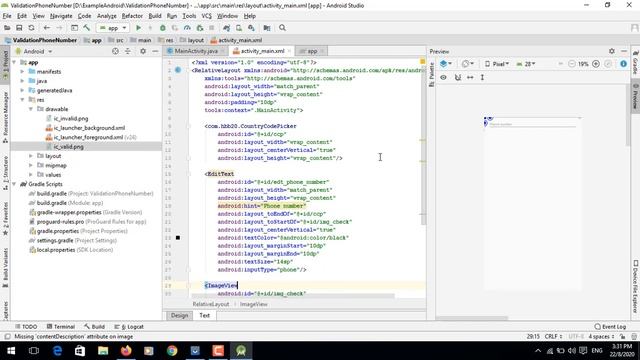The height and width of the screenshot is (360, 640).
Task: Toggle view options eye icon in Preview
Action: (x=443, y=77)
